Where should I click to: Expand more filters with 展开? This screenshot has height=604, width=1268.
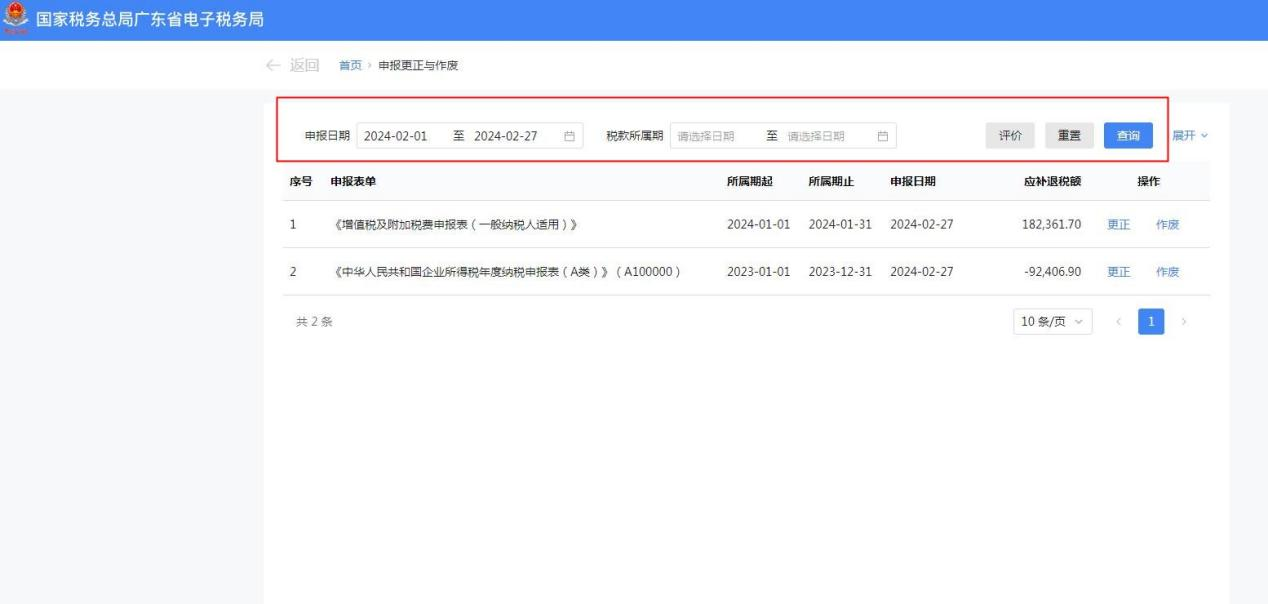[1190, 135]
